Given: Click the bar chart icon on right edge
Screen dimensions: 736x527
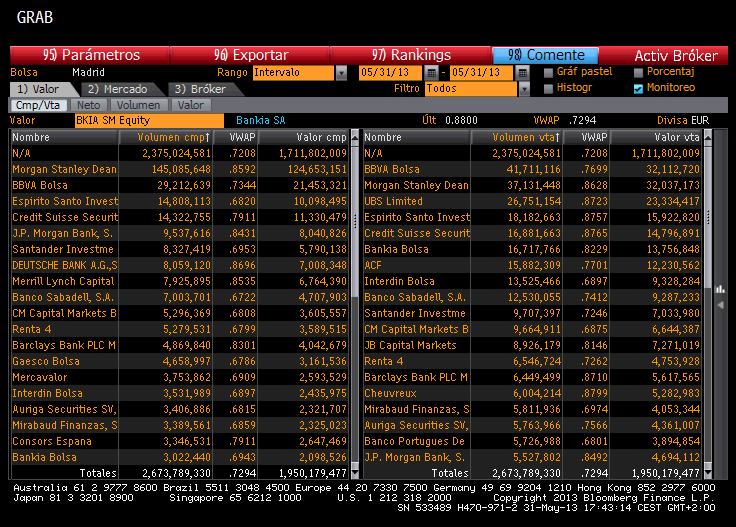Looking at the screenshot, I should click(x=720, y=289).
